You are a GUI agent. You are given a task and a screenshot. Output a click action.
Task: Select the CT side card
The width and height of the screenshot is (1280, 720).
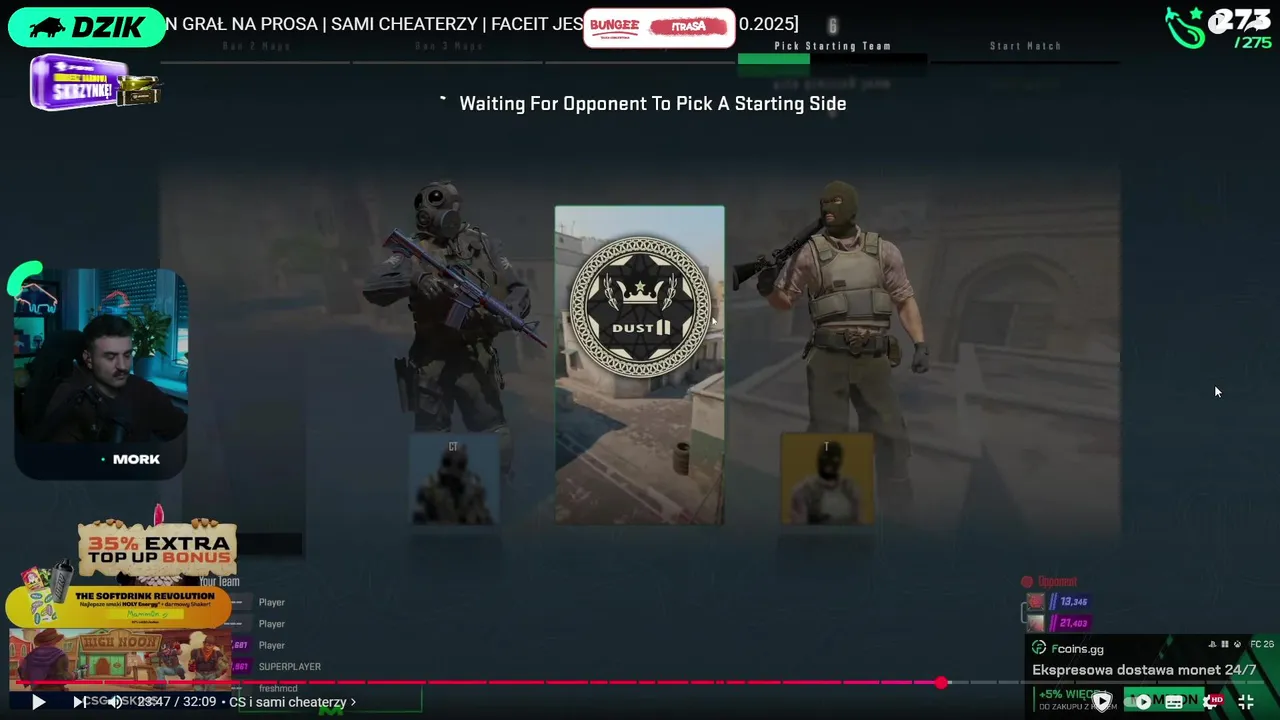coord(455,479)
